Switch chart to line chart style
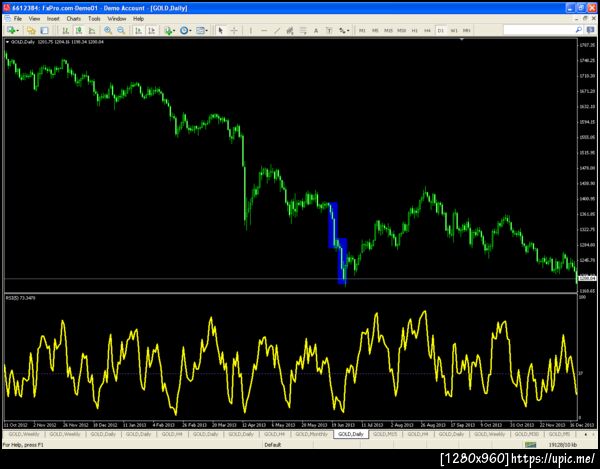 [x=92, y=30]
